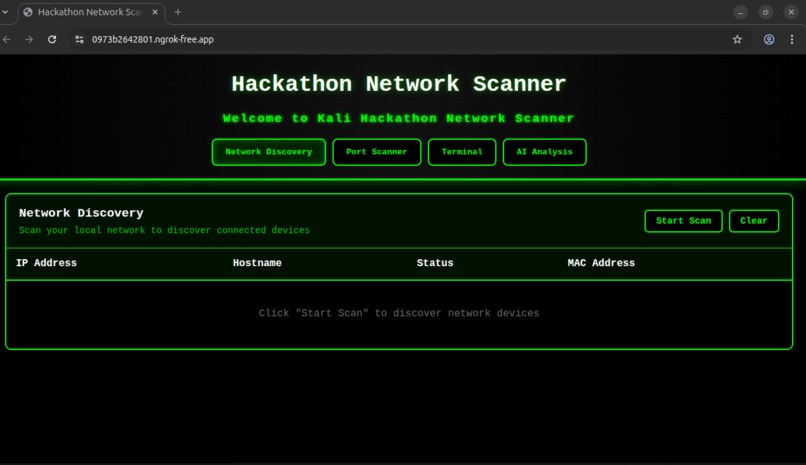The image size is (806, 465).
Task: Clear the scan results
Action: pos(754,221)
